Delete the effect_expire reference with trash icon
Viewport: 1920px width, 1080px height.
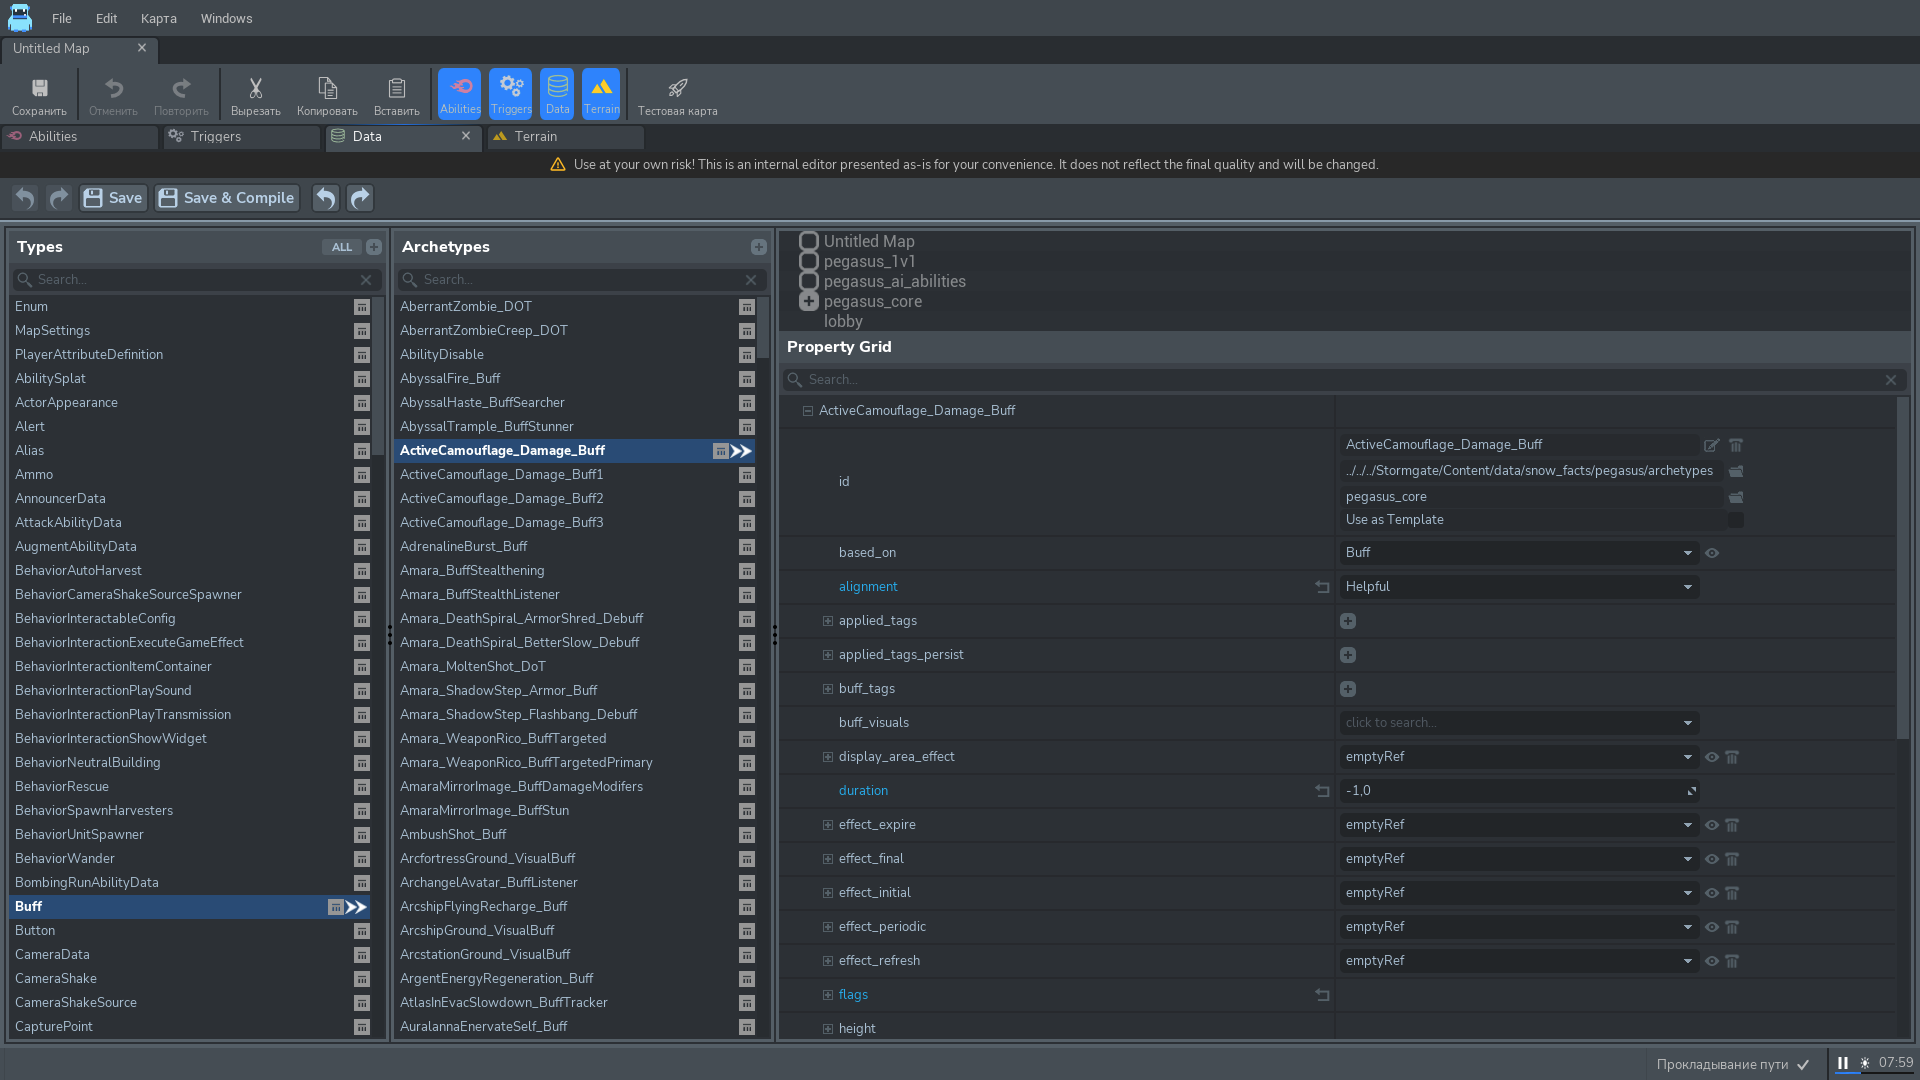coord(1732,825)
